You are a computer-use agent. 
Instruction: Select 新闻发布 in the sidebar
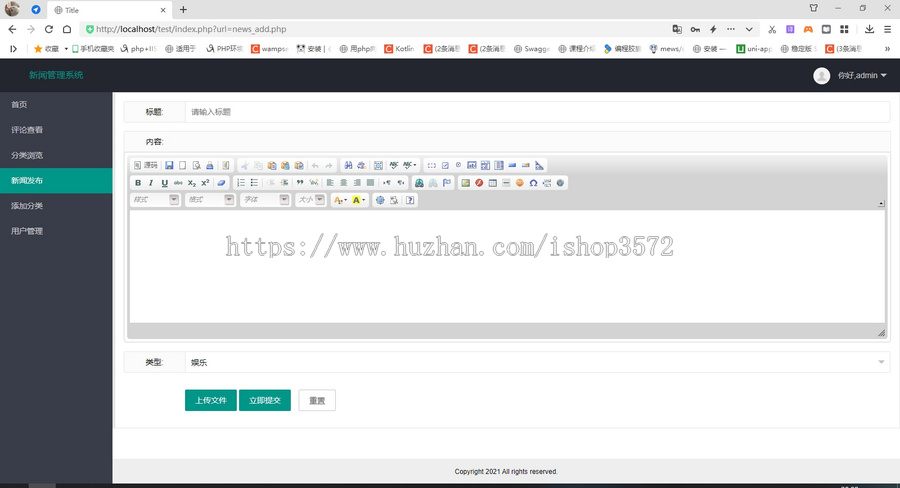[x=56, y=180]
